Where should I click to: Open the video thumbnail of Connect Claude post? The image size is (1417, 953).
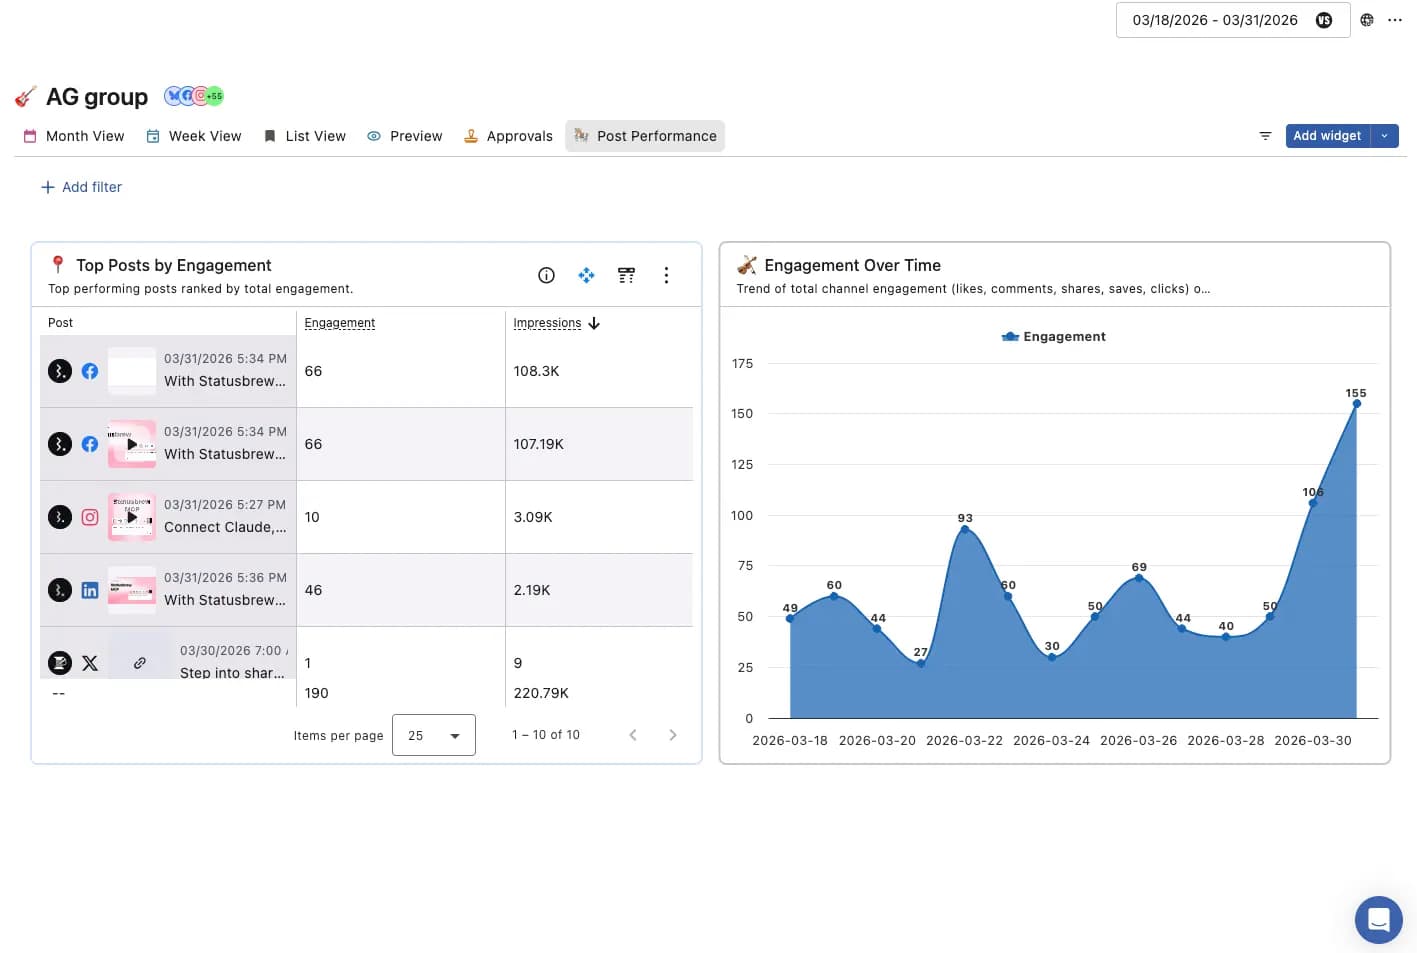(x=132, y=517)
